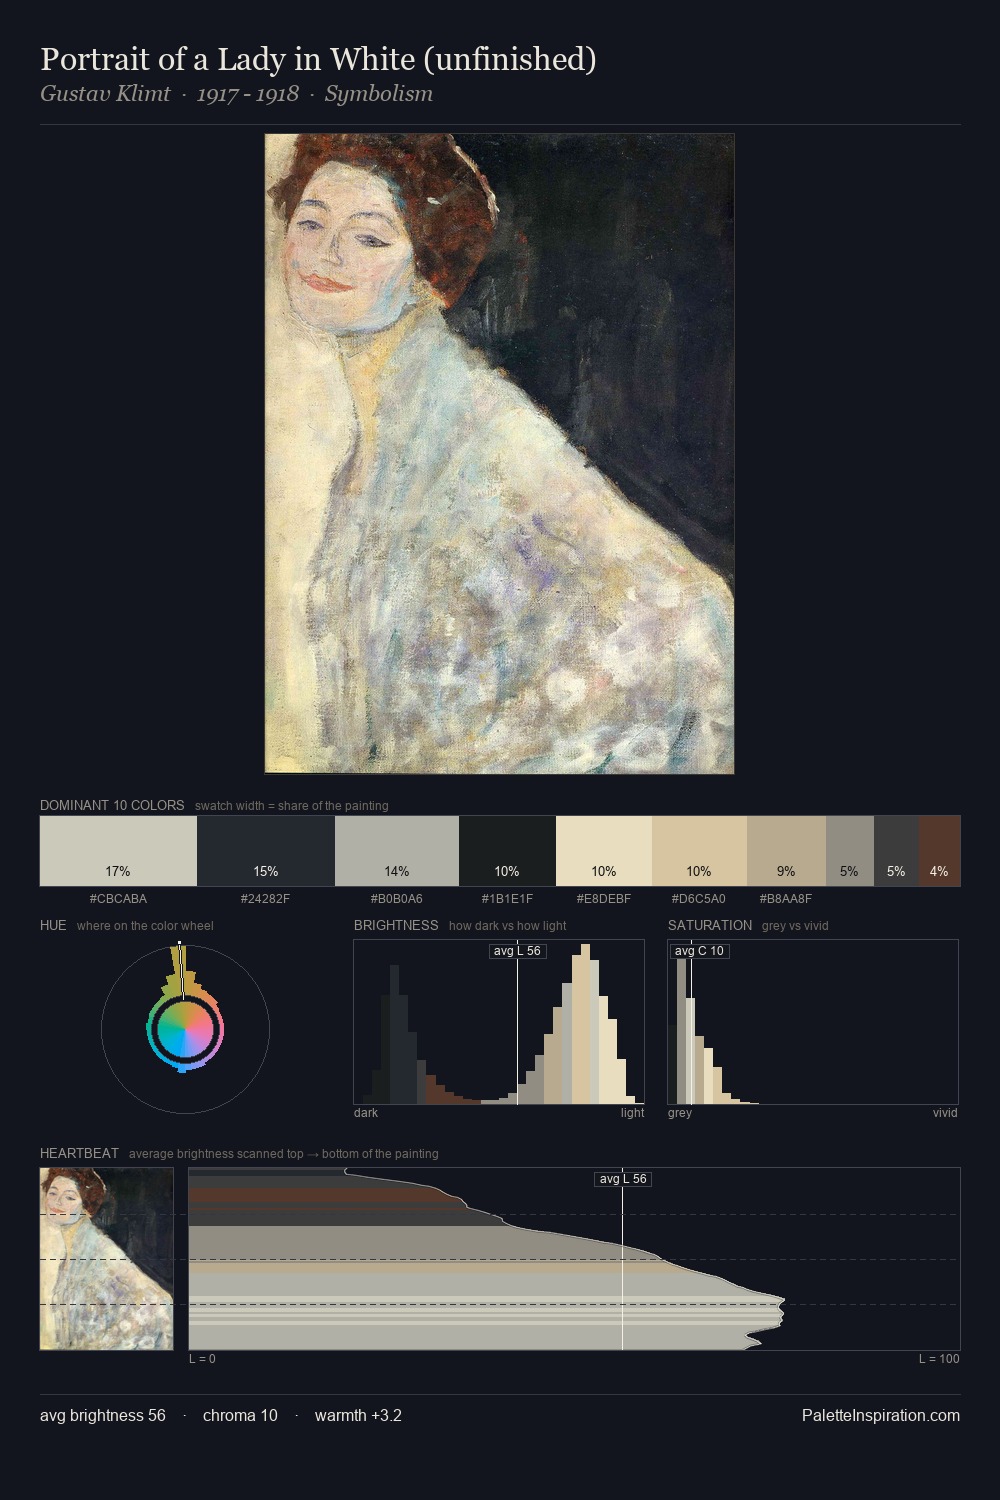The image size is (1000, 1500).
Task: Pick the #B0B0A6 14% grey swatch
Action: [x=397, y=851]
